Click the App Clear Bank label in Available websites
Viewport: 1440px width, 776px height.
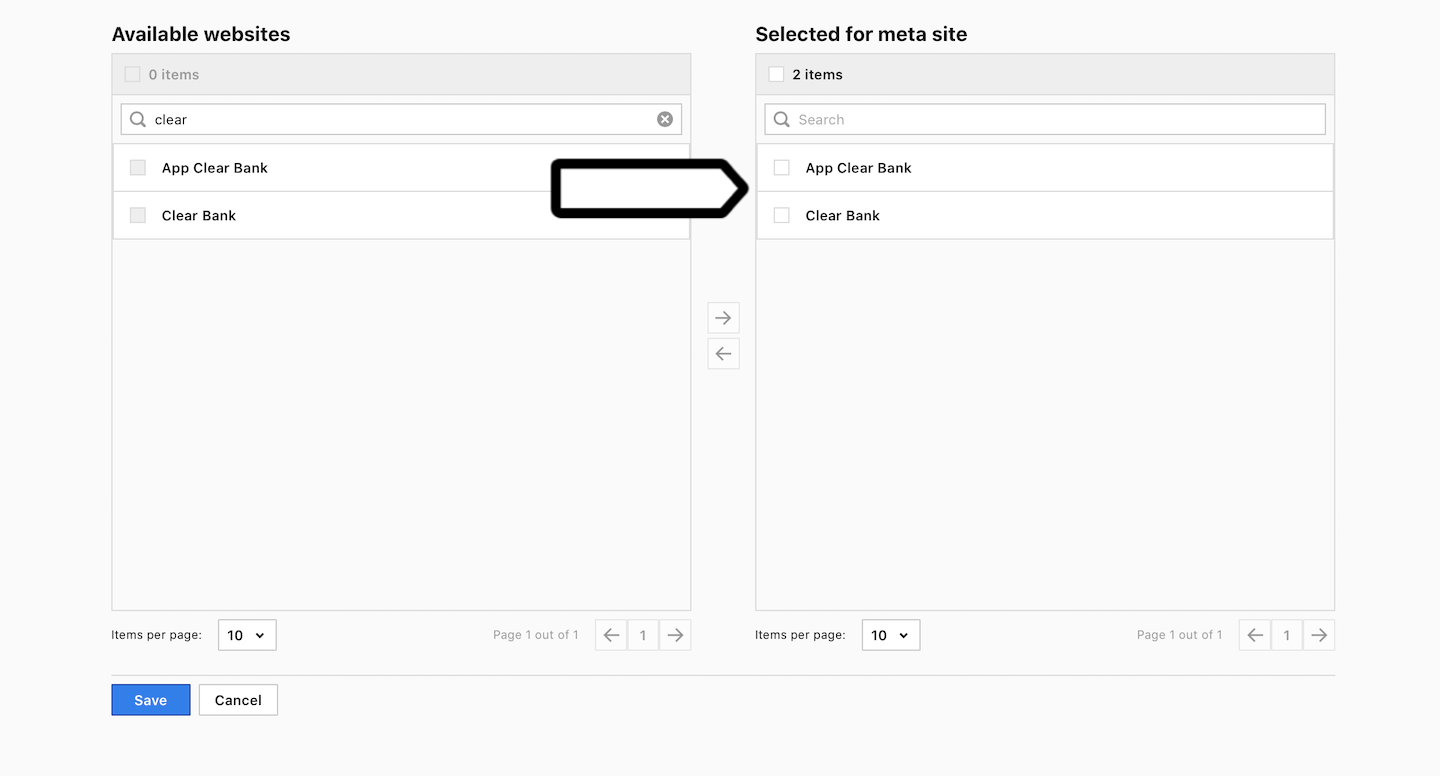click(215, 168)
